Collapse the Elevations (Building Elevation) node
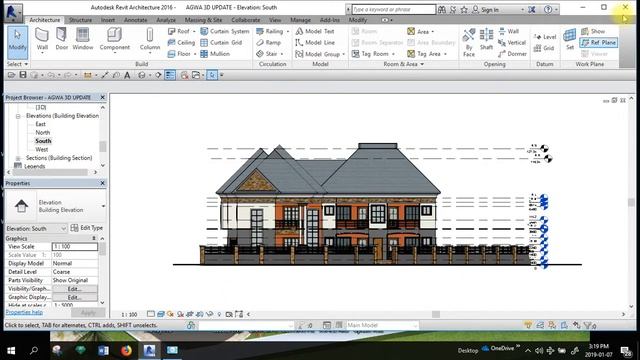 pyautogui.click(x=18, y=116)
